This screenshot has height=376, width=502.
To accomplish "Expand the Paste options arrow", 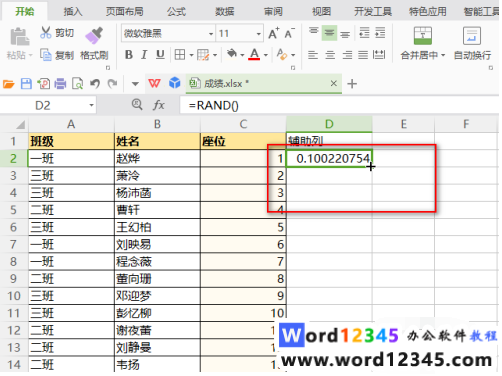I will pos(30,55).
